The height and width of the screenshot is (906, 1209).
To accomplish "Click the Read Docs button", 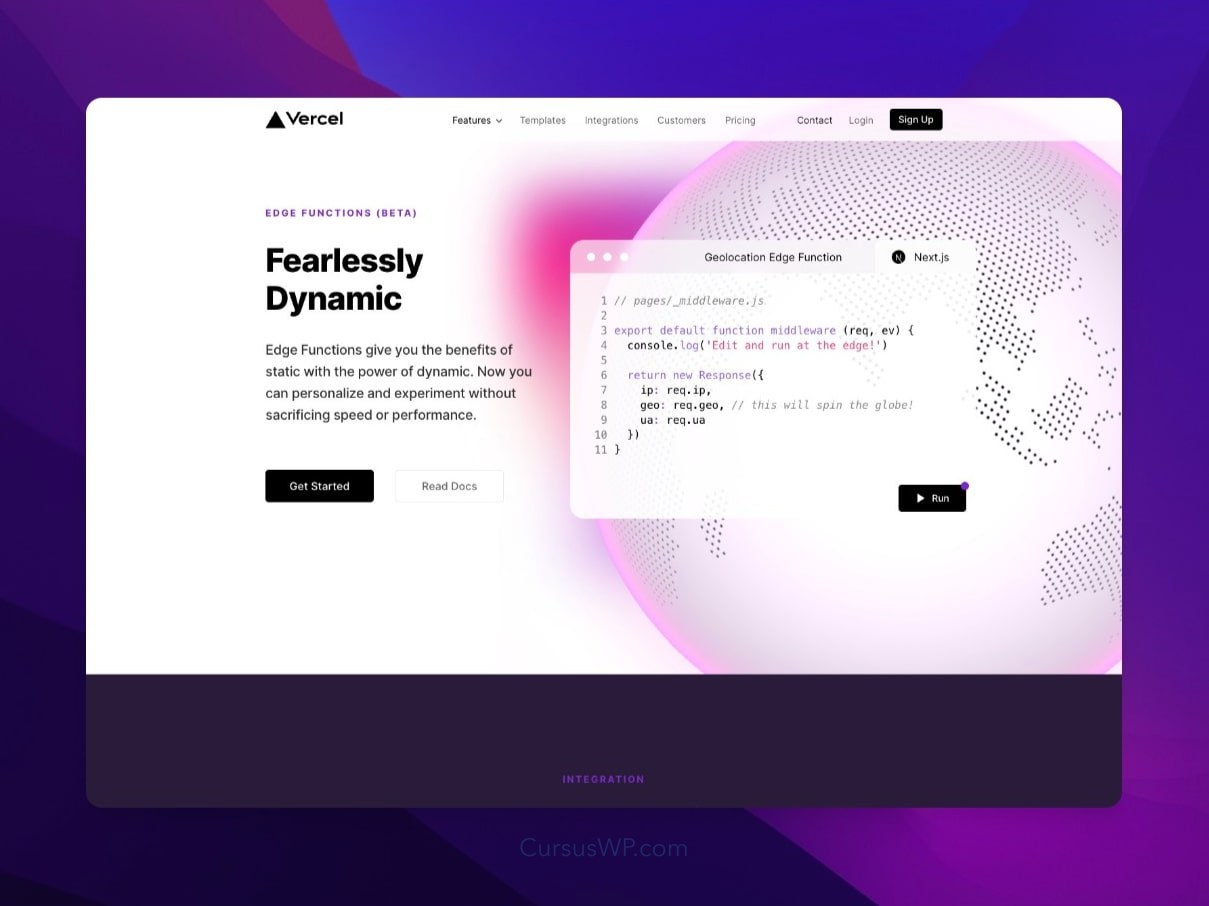I will pos(449,486).
